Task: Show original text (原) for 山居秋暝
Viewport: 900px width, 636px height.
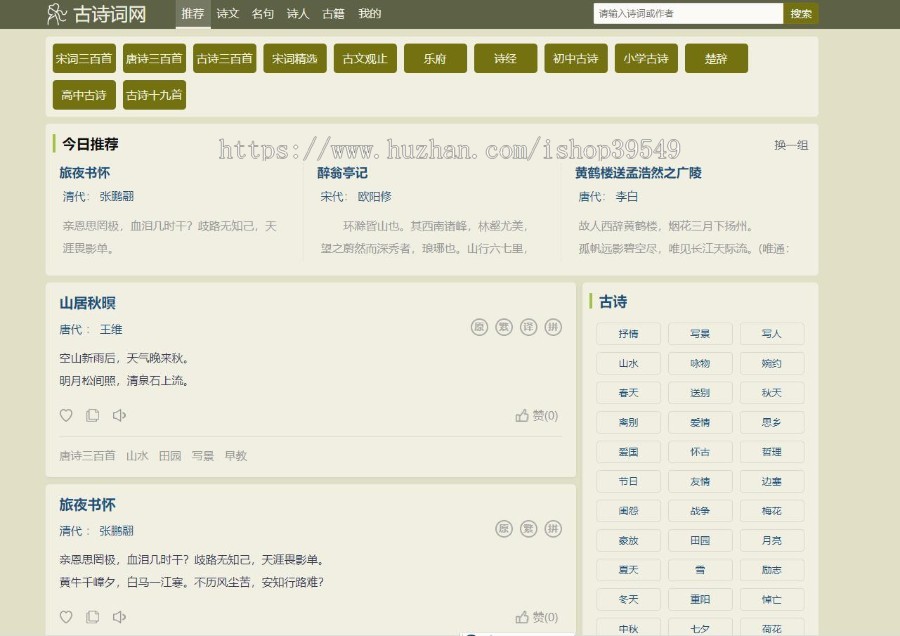Action: point(479,327)
